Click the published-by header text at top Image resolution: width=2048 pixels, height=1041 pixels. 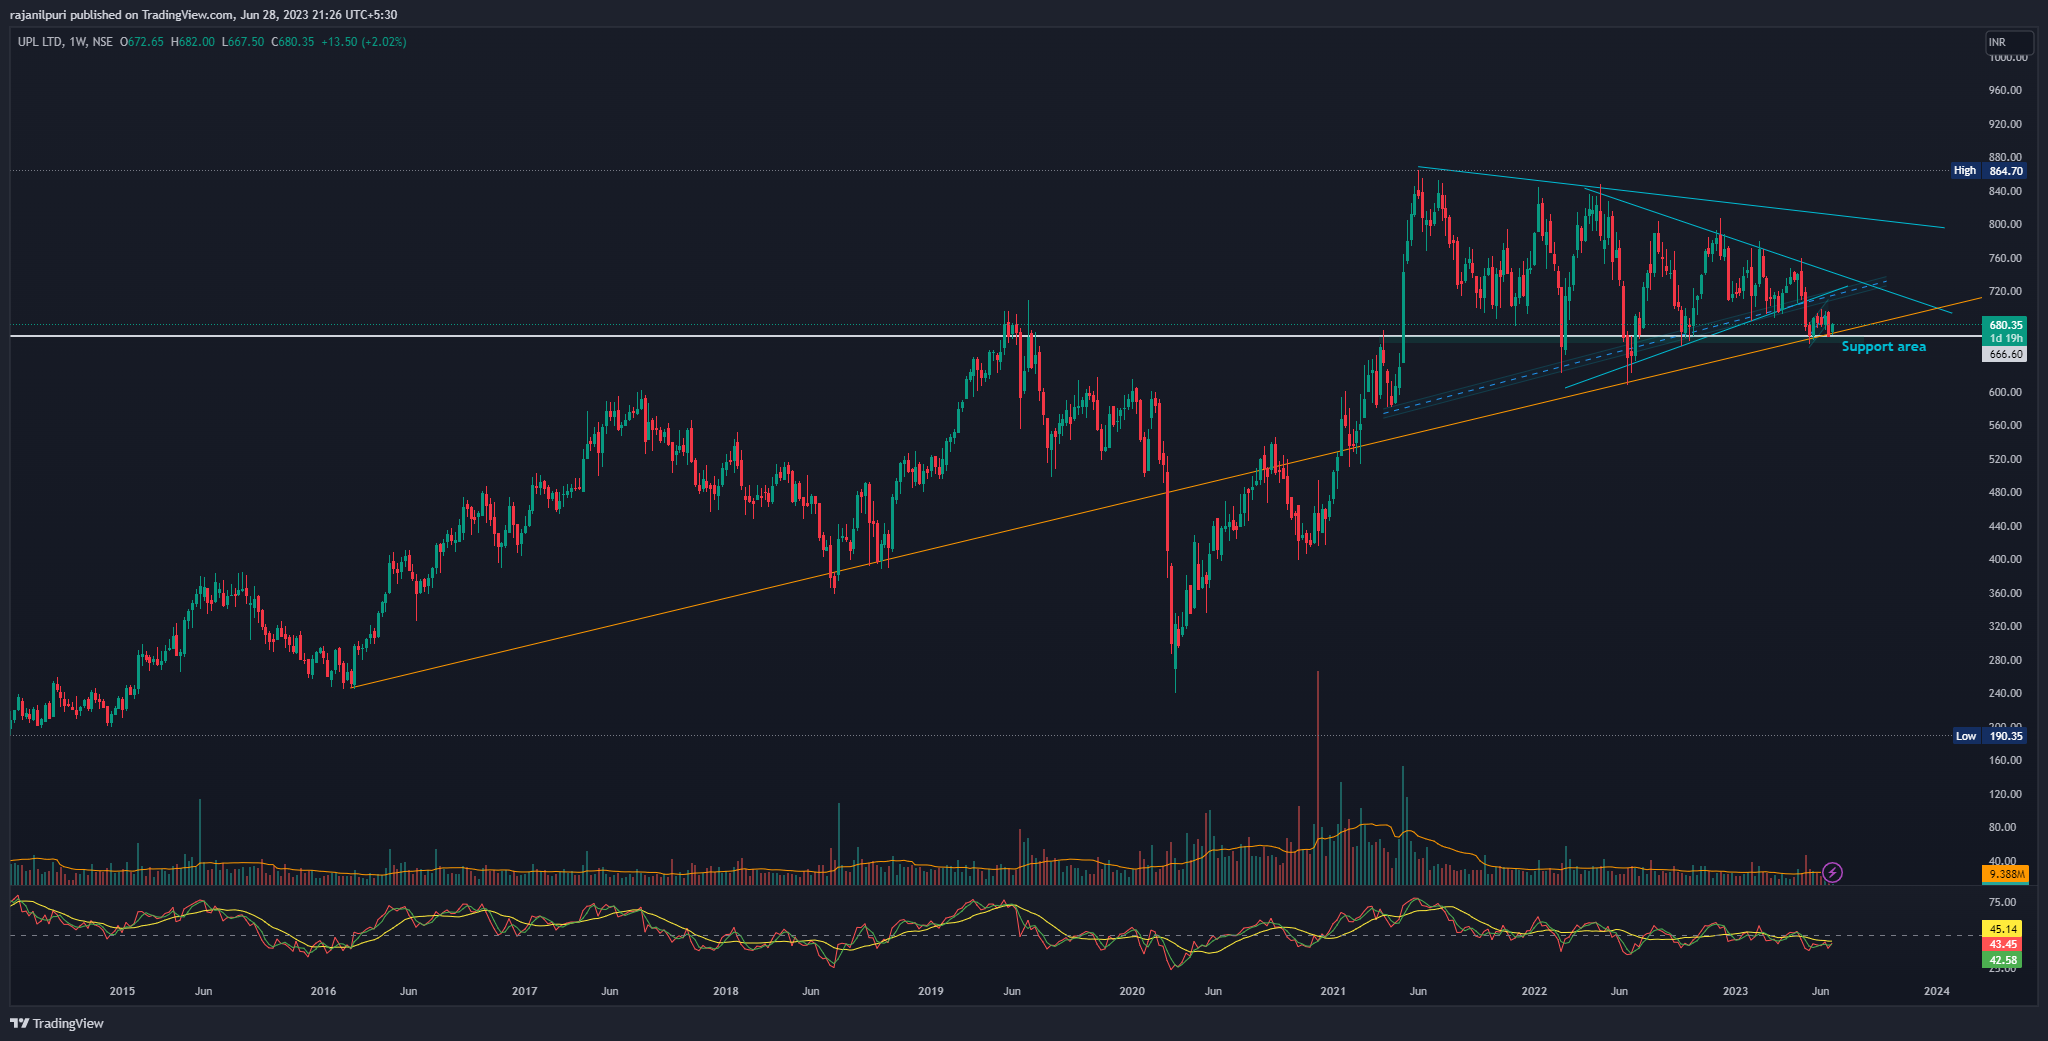click(203, 15)
